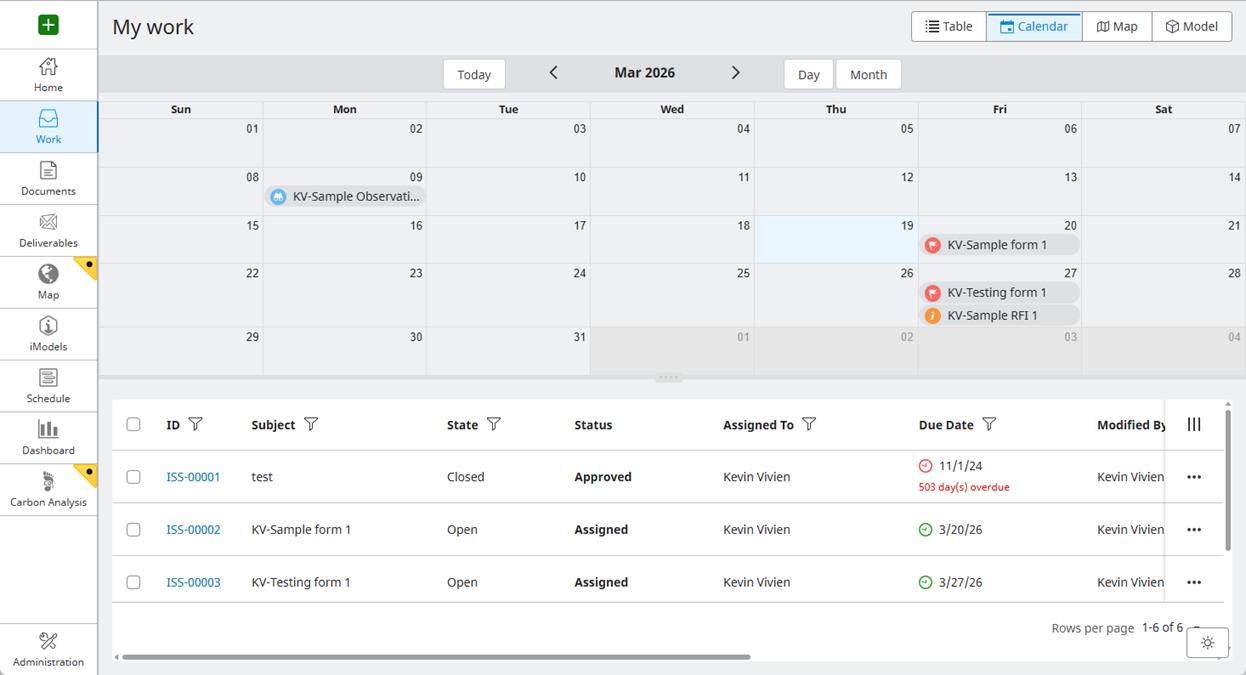1246x675 pixels.
Task: Open row actions menu for ISS-00001
Action: click(1194, 477)
